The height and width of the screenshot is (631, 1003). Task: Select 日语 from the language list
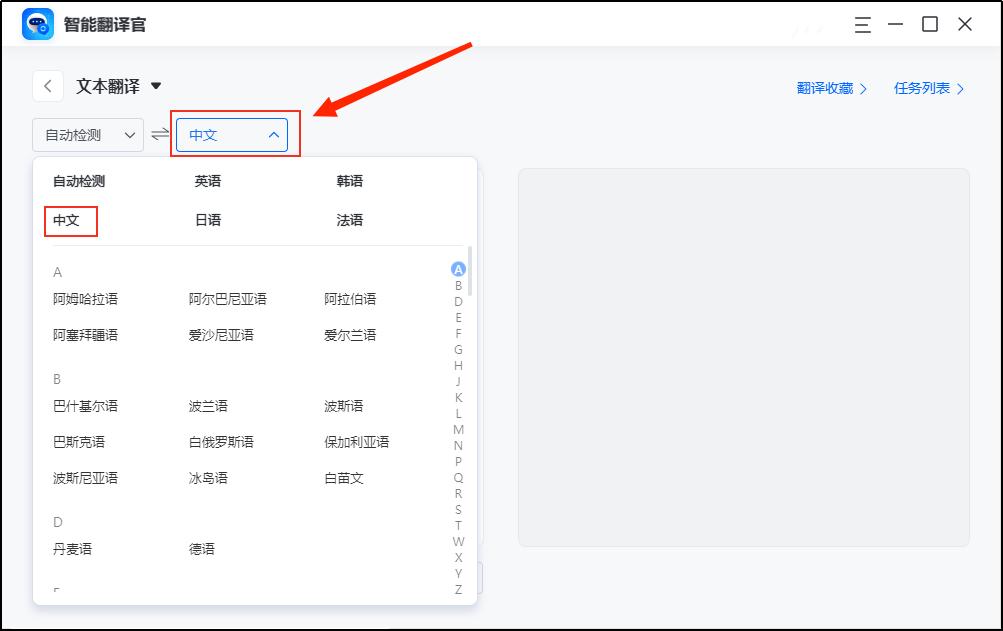[209, 219]
